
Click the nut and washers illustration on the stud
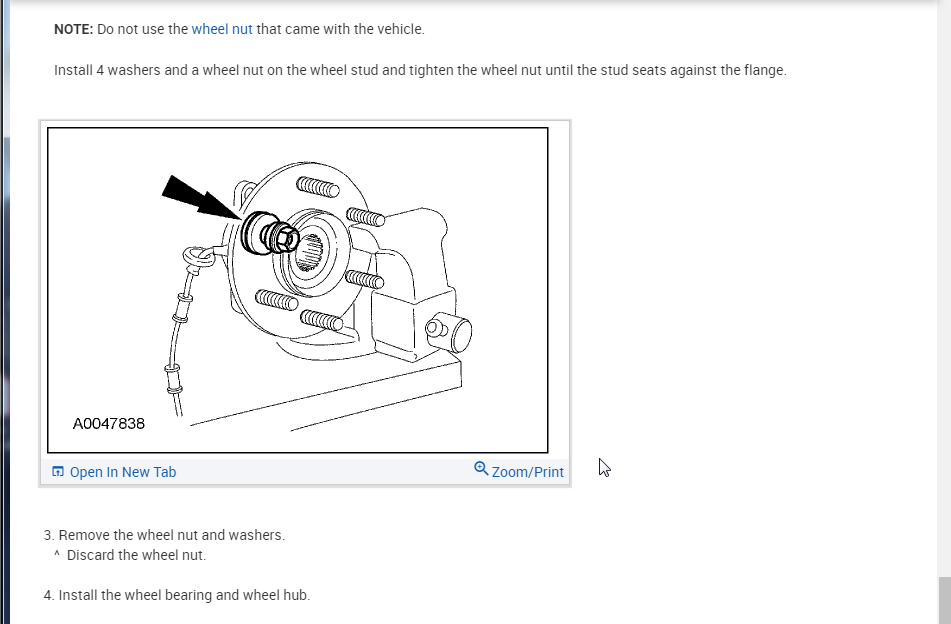coord(270,233)
